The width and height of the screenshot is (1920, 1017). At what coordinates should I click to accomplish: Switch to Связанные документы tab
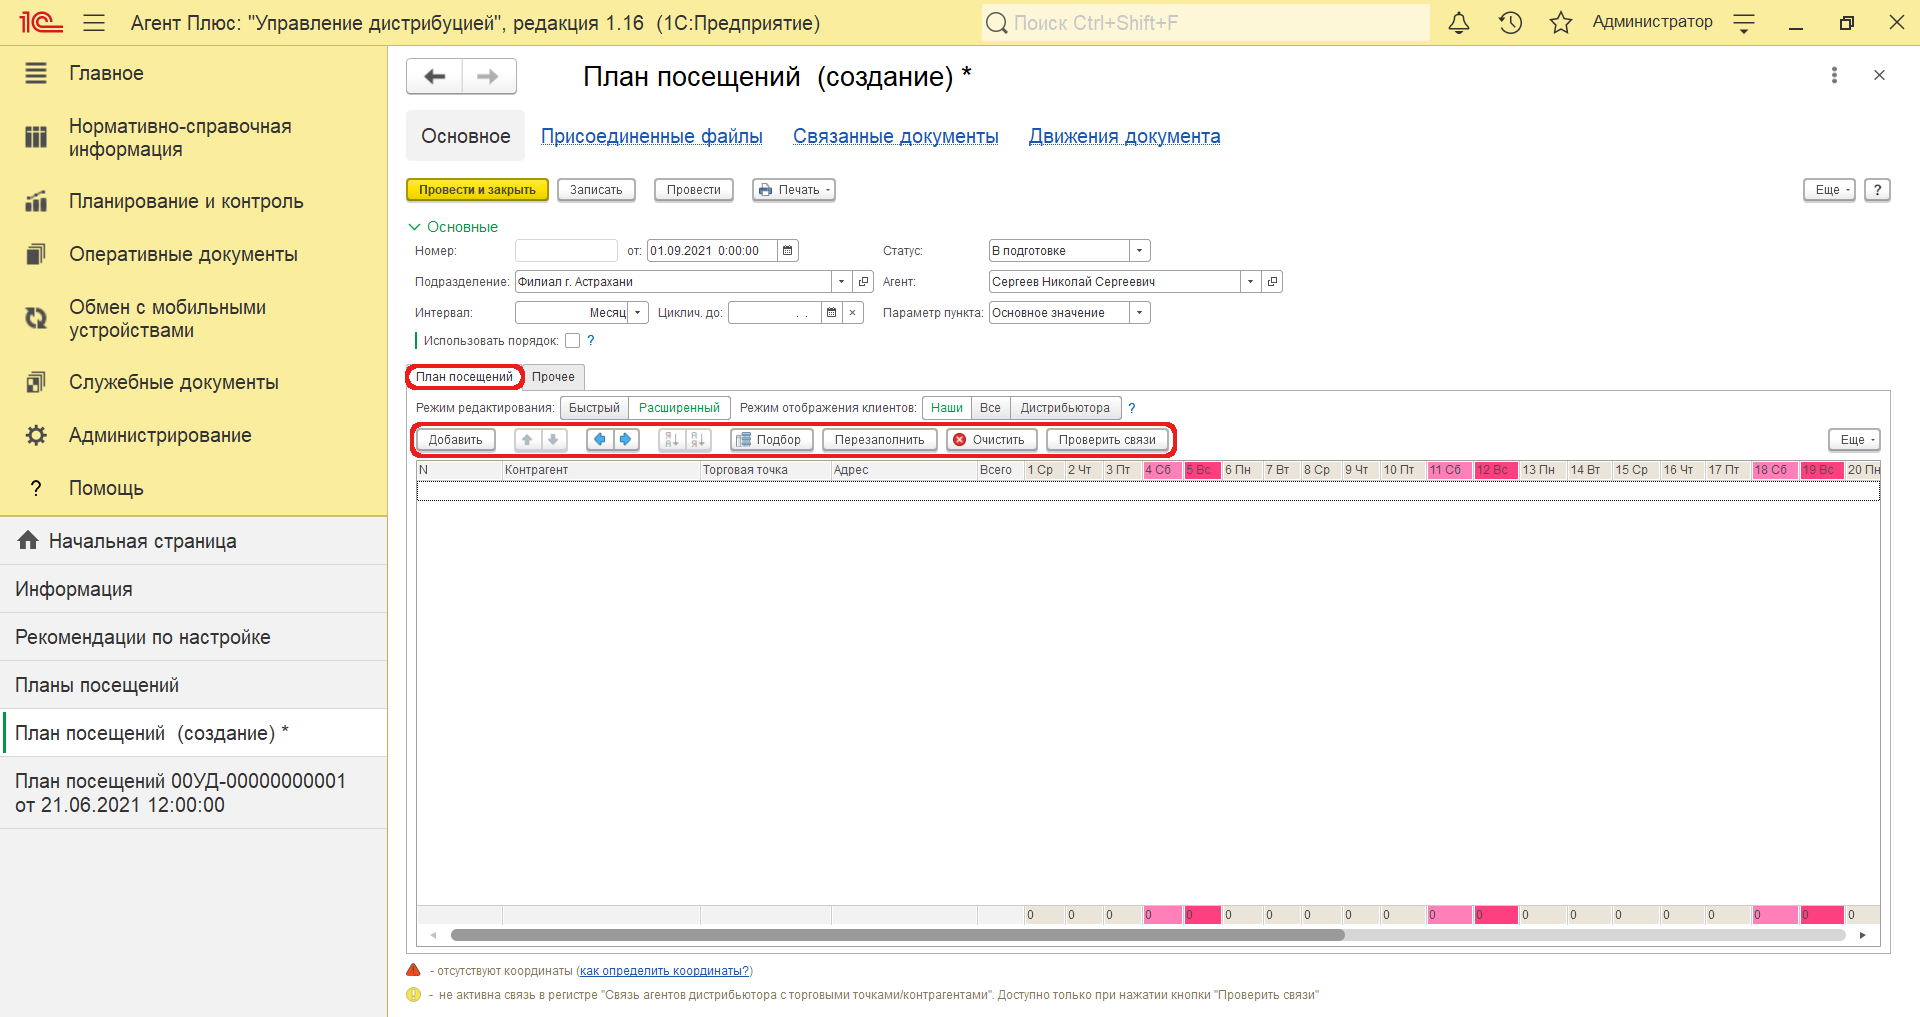pos(896,136)
